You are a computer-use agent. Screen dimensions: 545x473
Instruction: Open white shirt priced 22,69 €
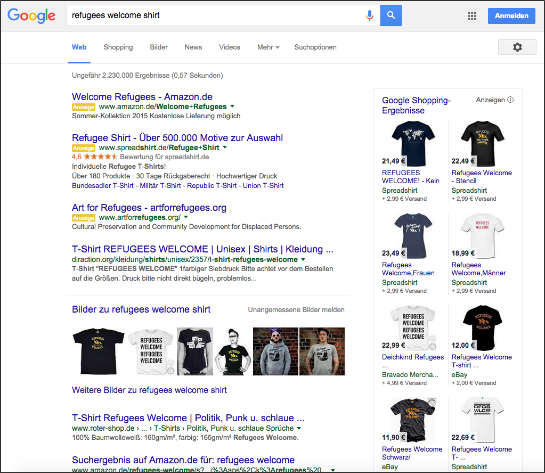[x=482, y=419]
